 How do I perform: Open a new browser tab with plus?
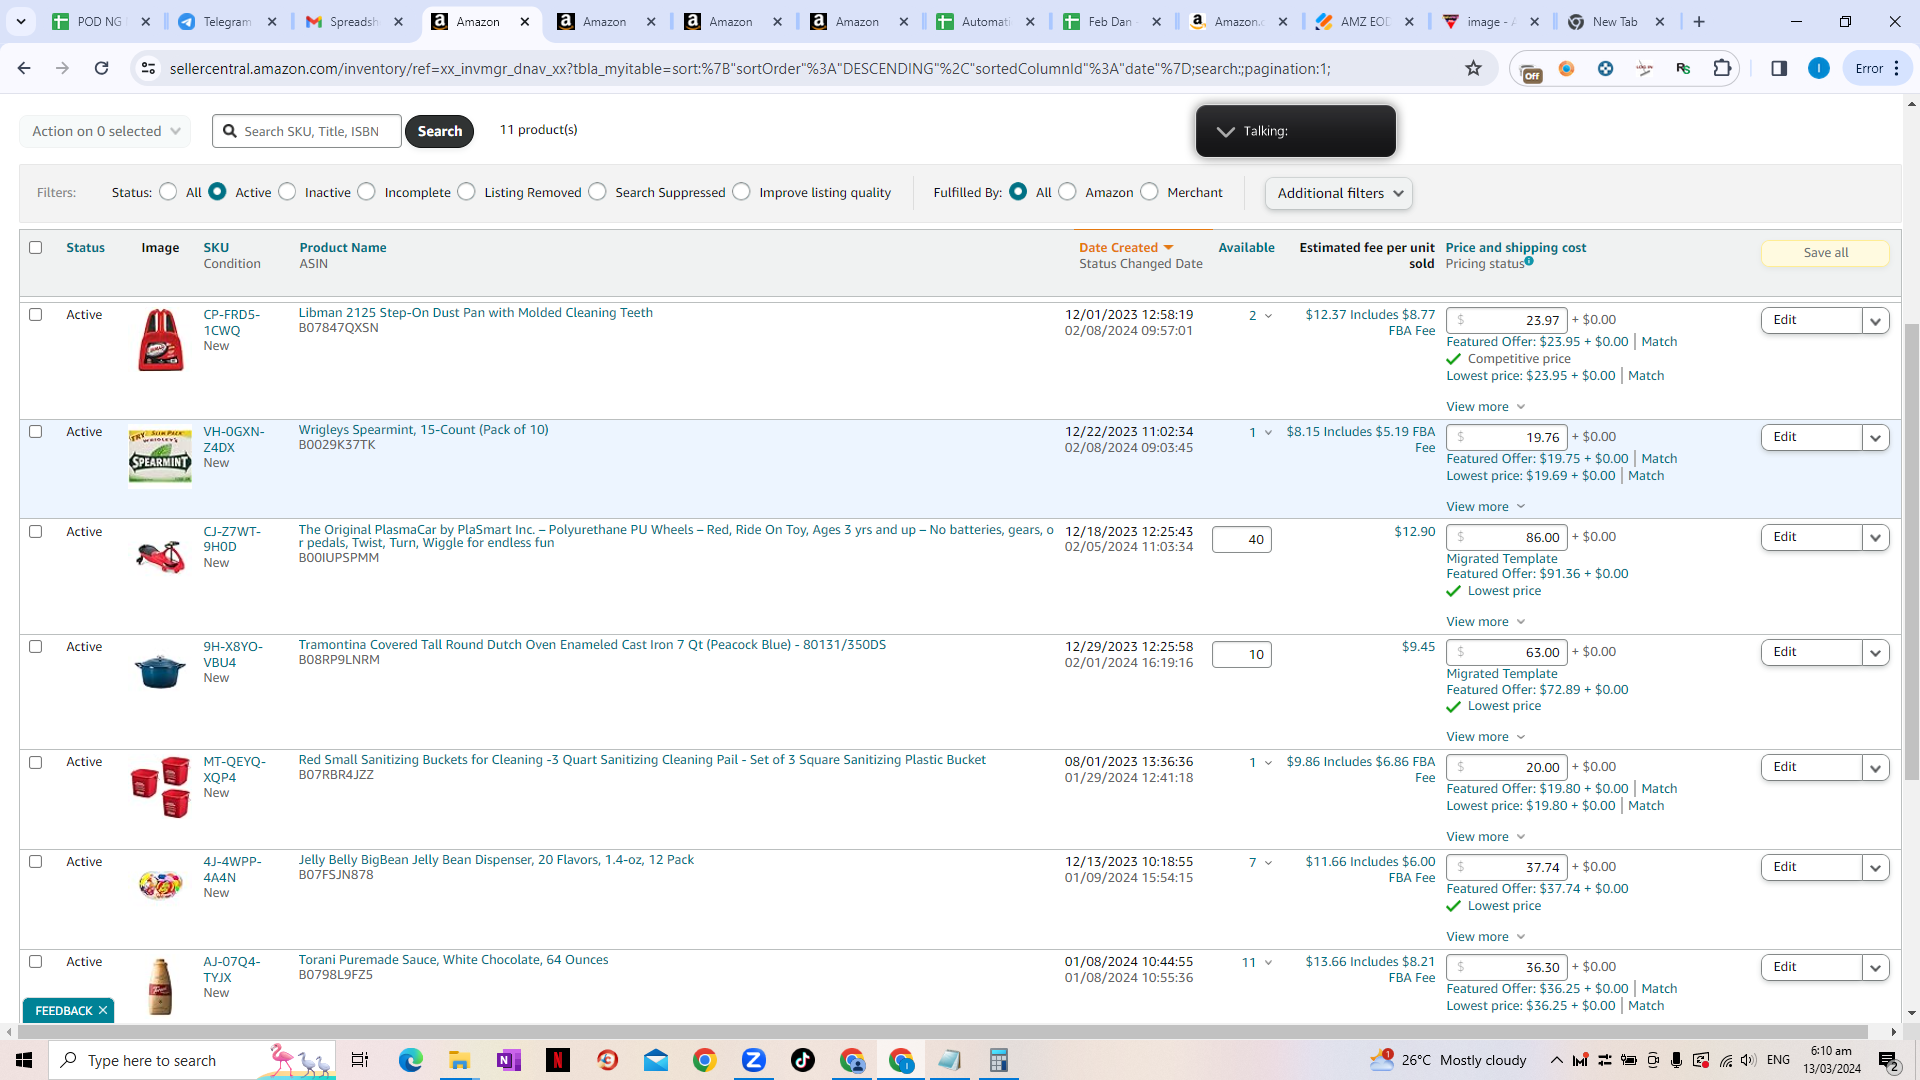[x=1699, y=21]
